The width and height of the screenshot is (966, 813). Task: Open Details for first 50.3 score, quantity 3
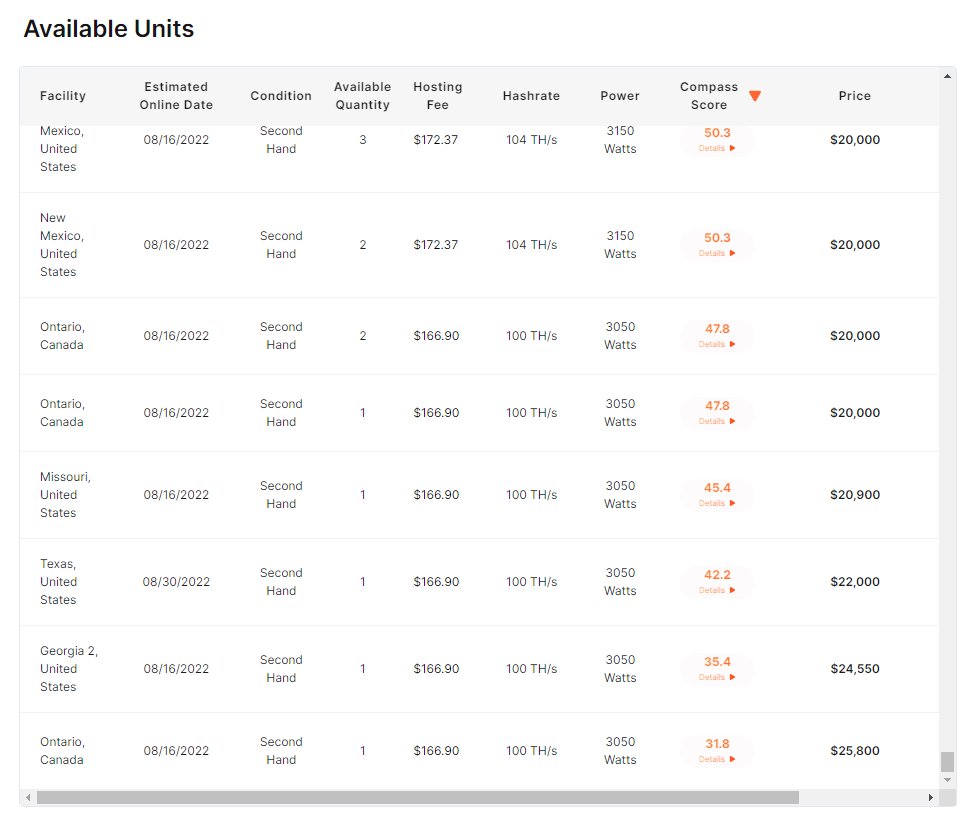[716, 148]
